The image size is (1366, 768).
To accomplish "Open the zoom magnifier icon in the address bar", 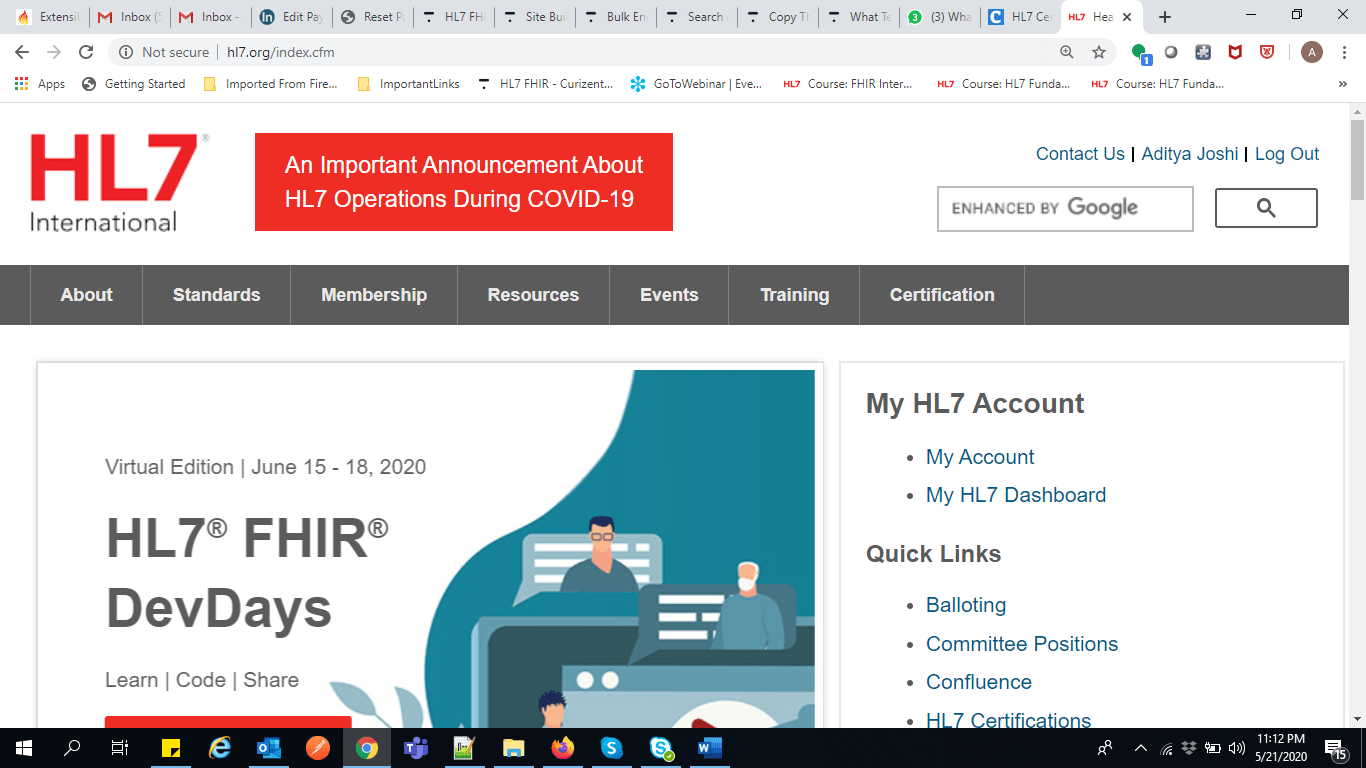I will 1067,52.
